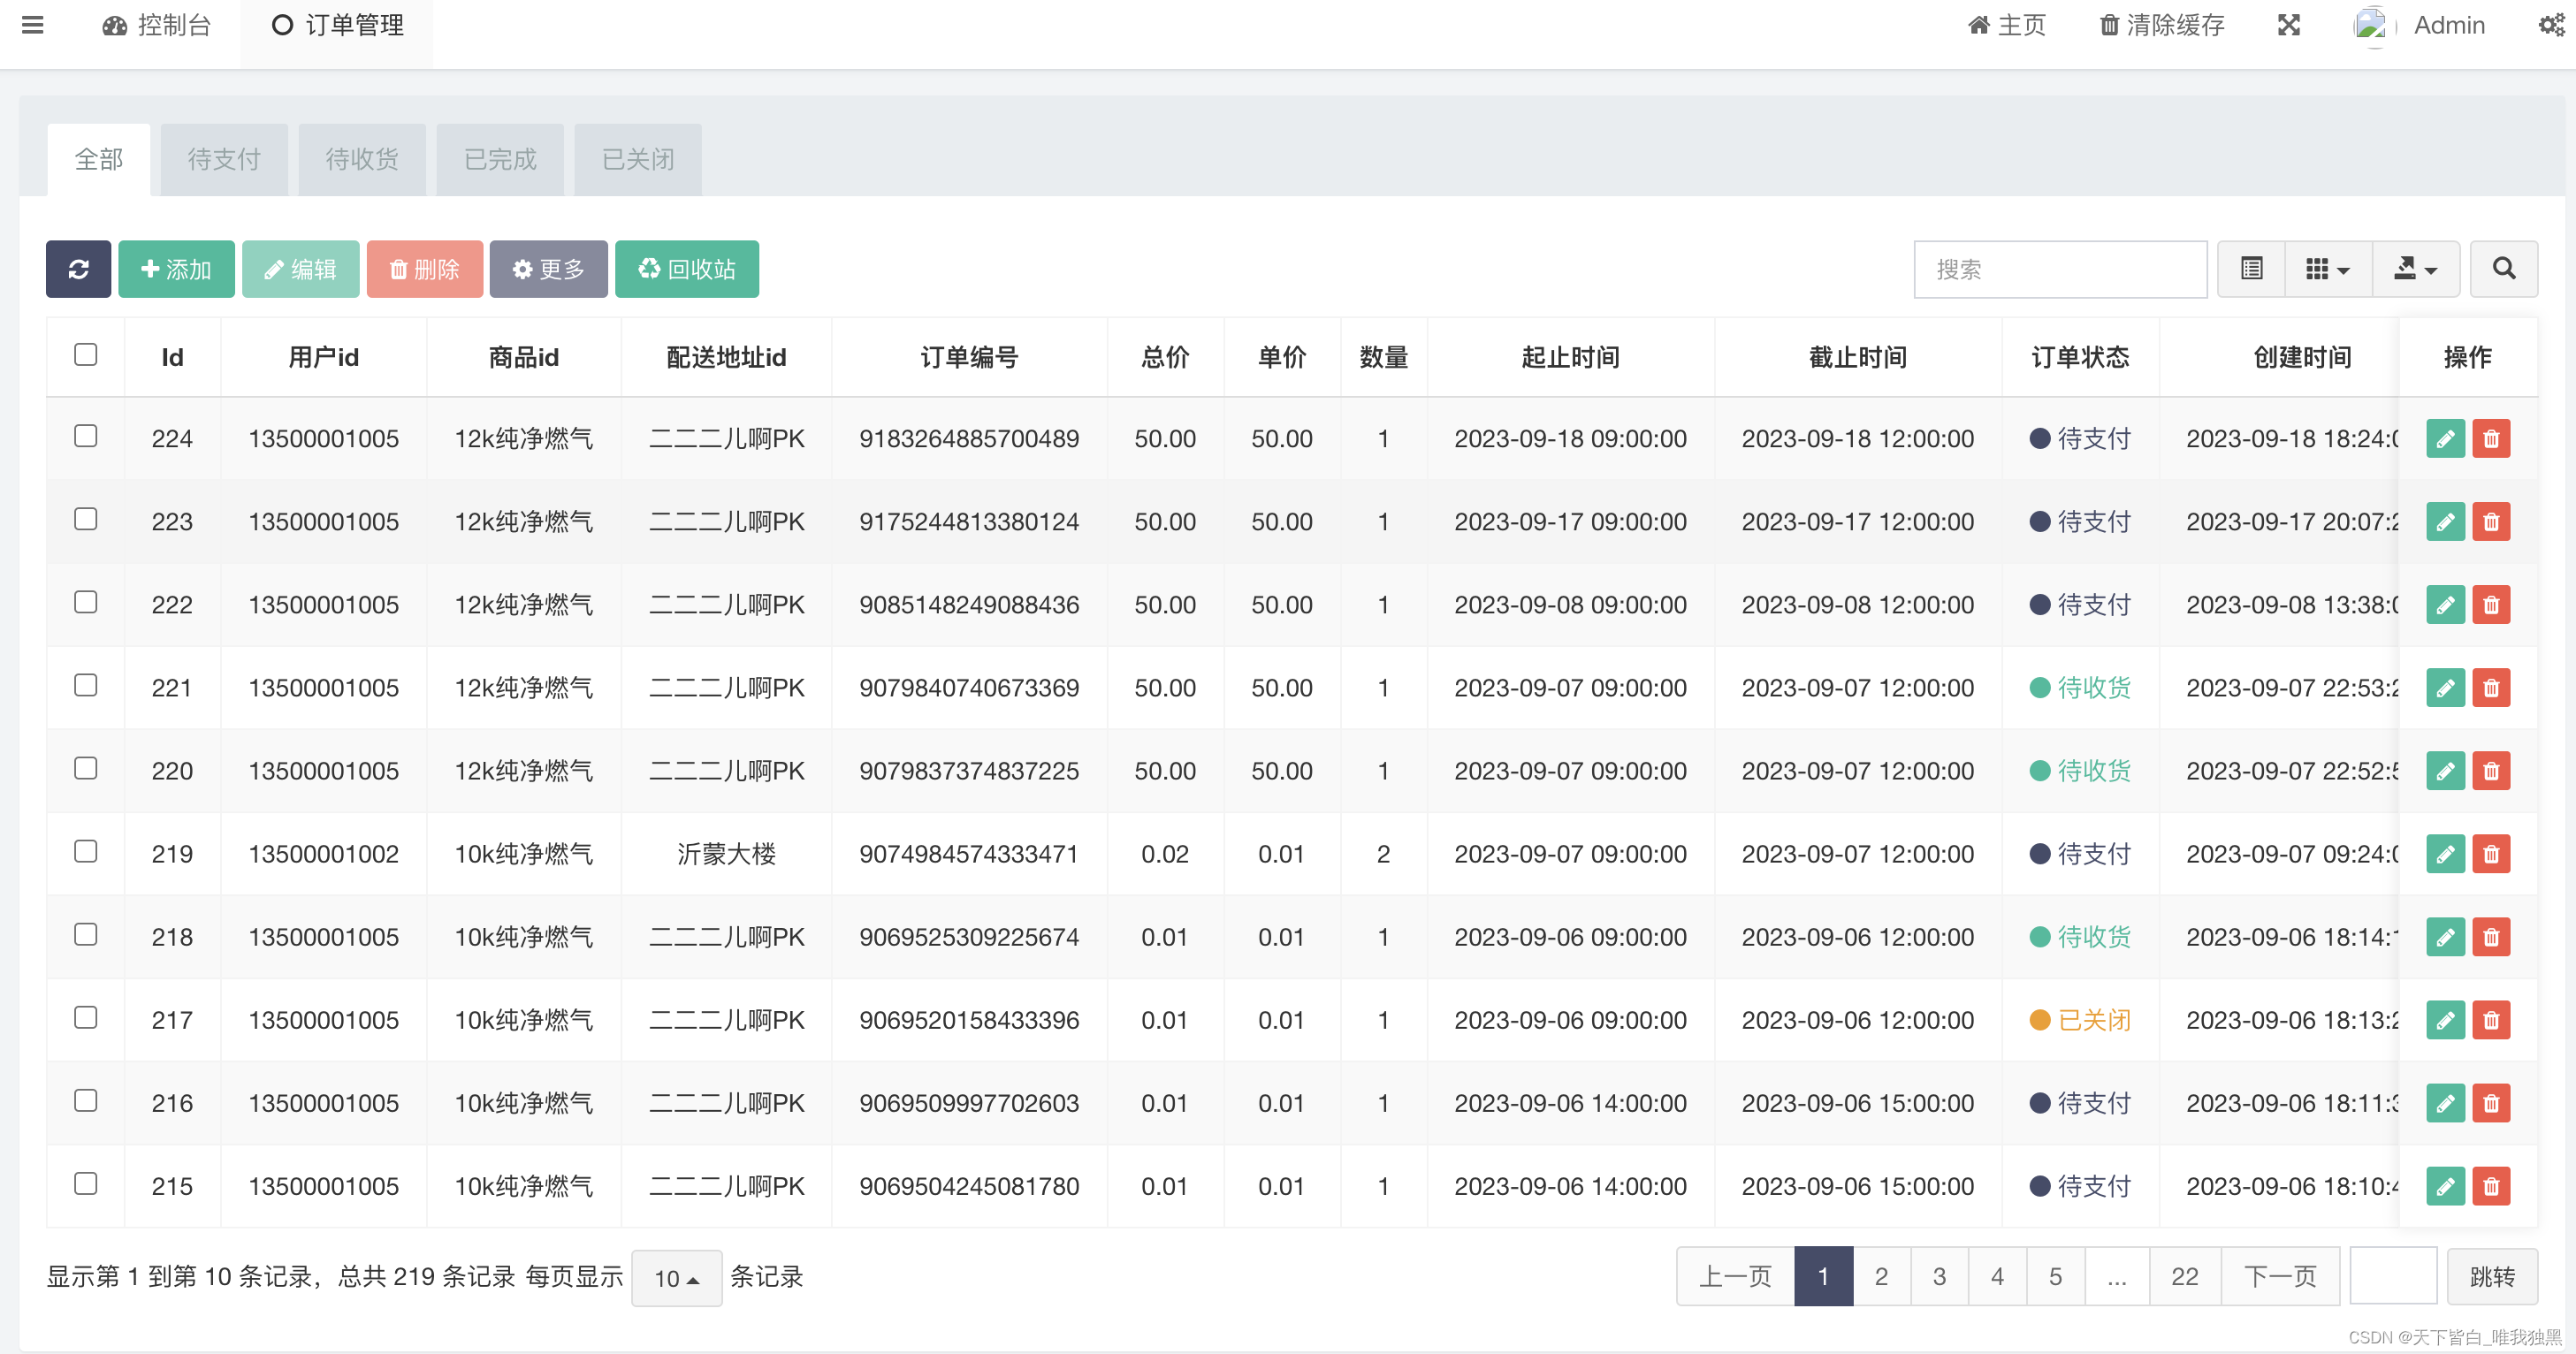
Task: Open the settings gears icon
Action: coord(2552,25)
